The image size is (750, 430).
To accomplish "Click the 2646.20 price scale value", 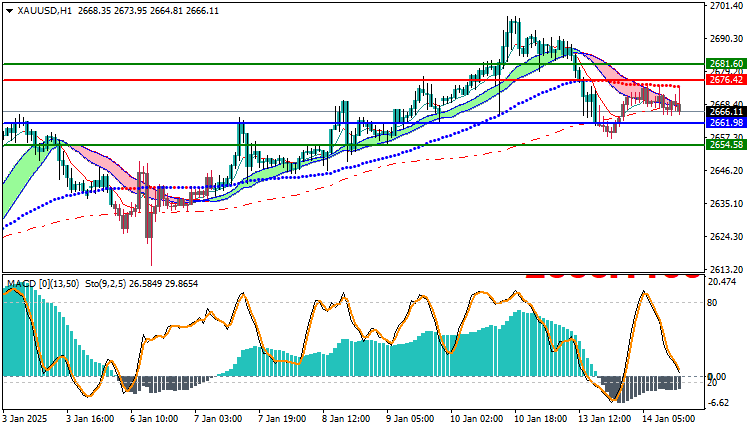I will pyautogui.click(x=726, y=170).
